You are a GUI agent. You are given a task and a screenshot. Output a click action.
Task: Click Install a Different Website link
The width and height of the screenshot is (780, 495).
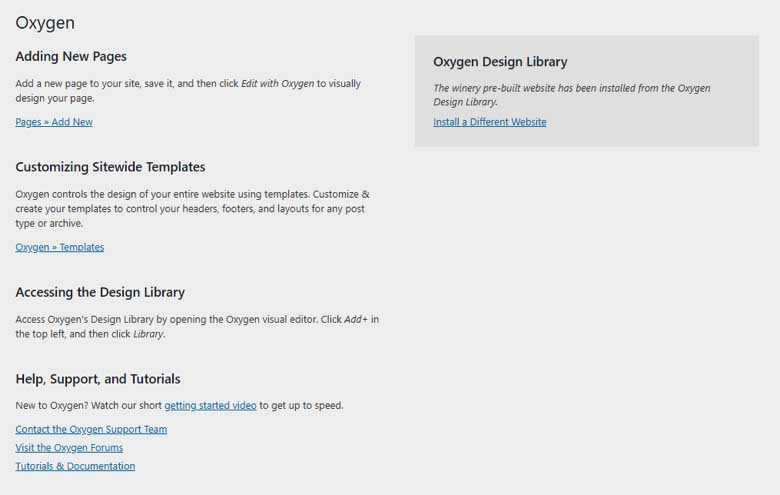pyautogui.click(x=489, y=122)
